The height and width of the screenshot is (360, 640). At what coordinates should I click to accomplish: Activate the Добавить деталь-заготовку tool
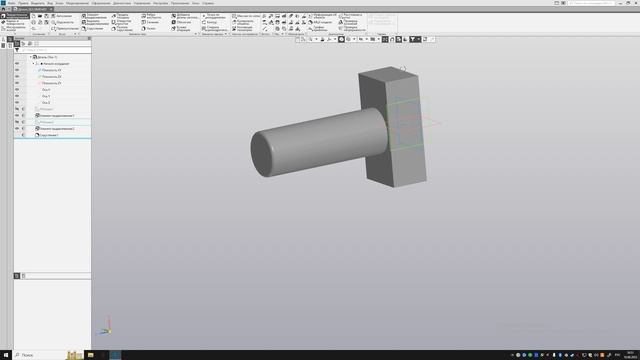tap(184, 16)
